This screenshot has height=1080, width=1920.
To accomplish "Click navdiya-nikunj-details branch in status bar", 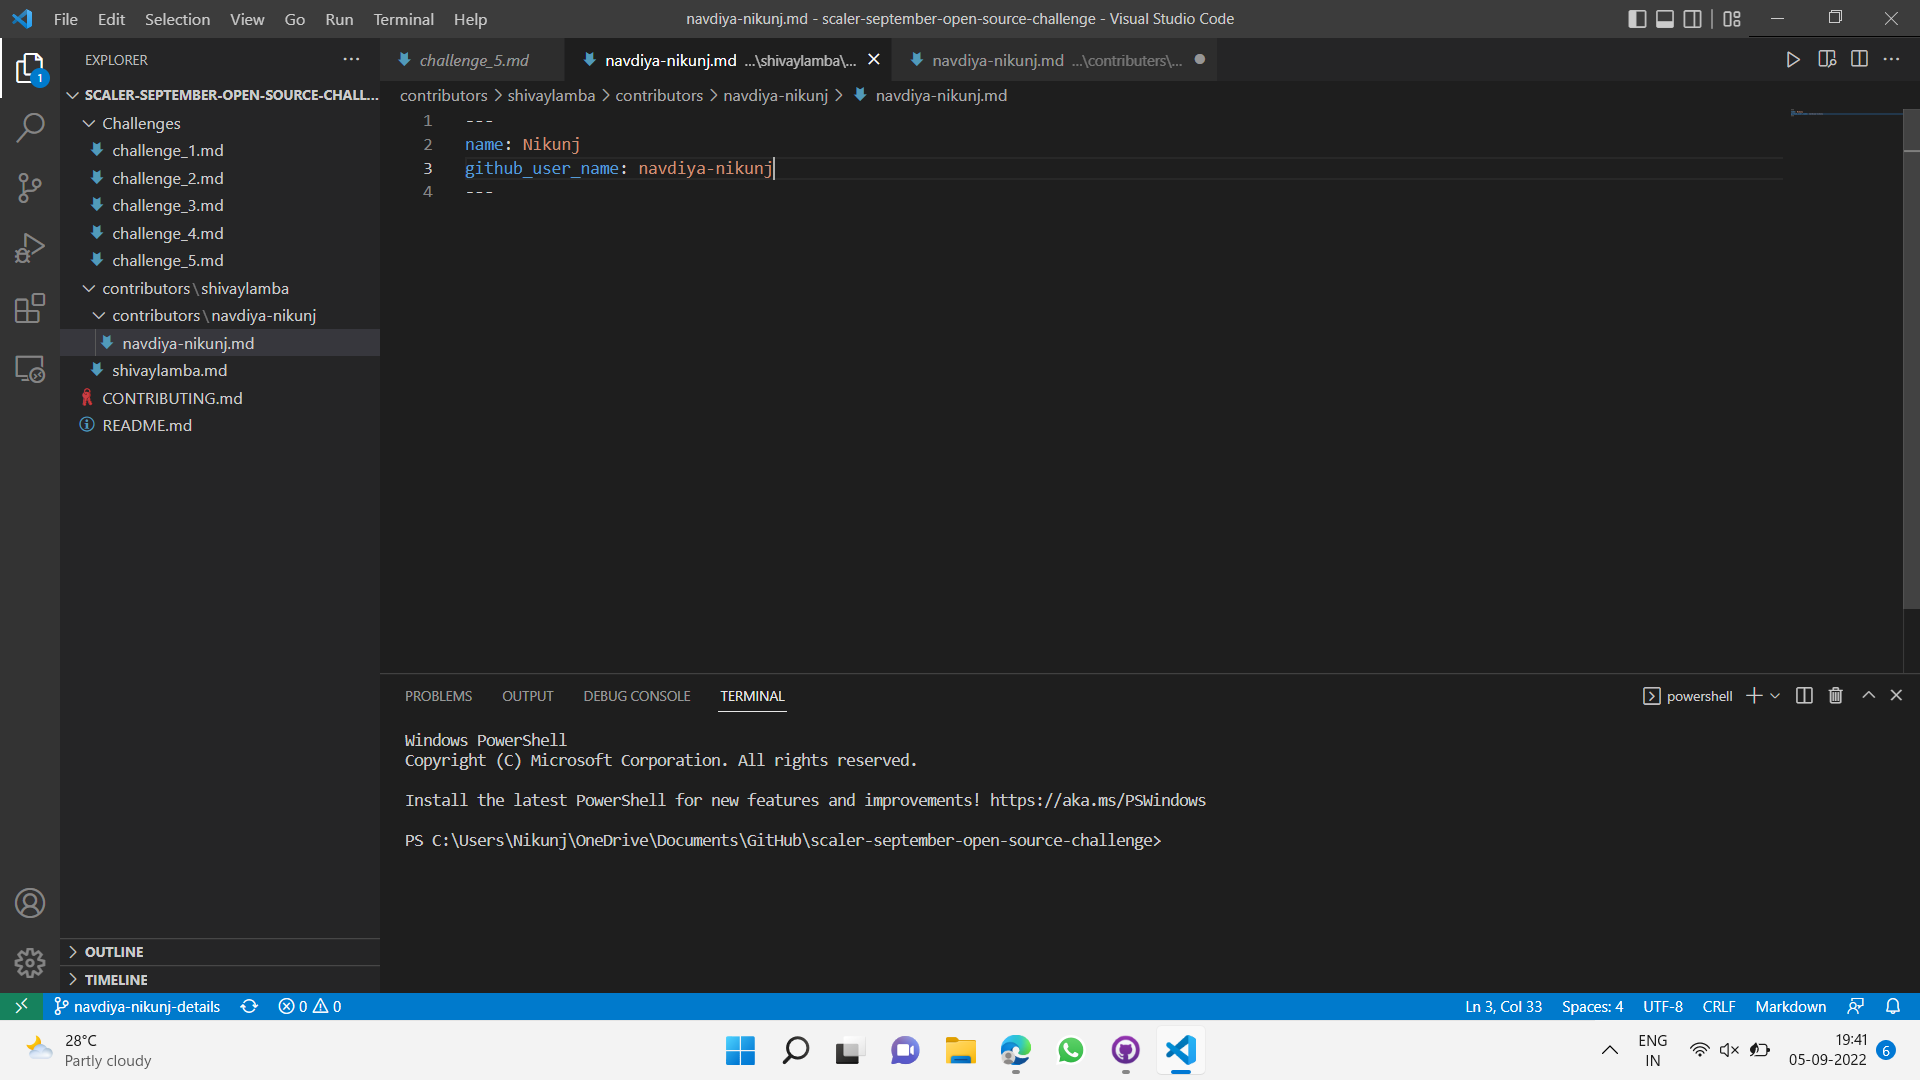I will [137, 1006].
